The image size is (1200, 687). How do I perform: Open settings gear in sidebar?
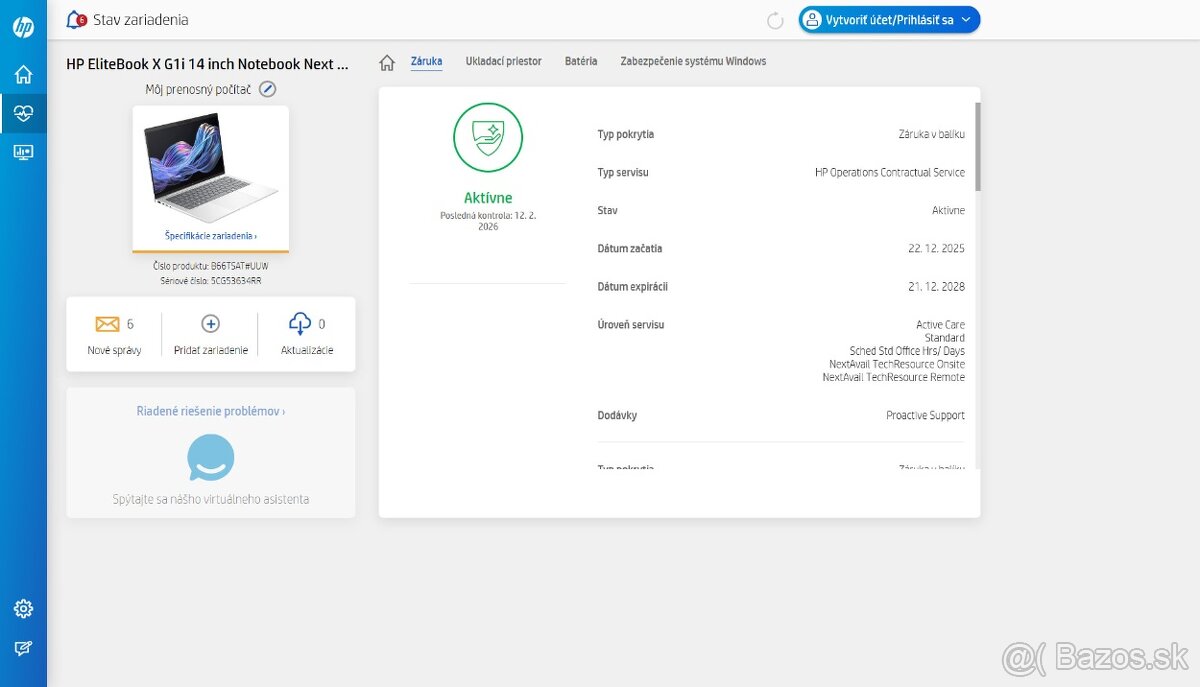[x=23, y=609]
